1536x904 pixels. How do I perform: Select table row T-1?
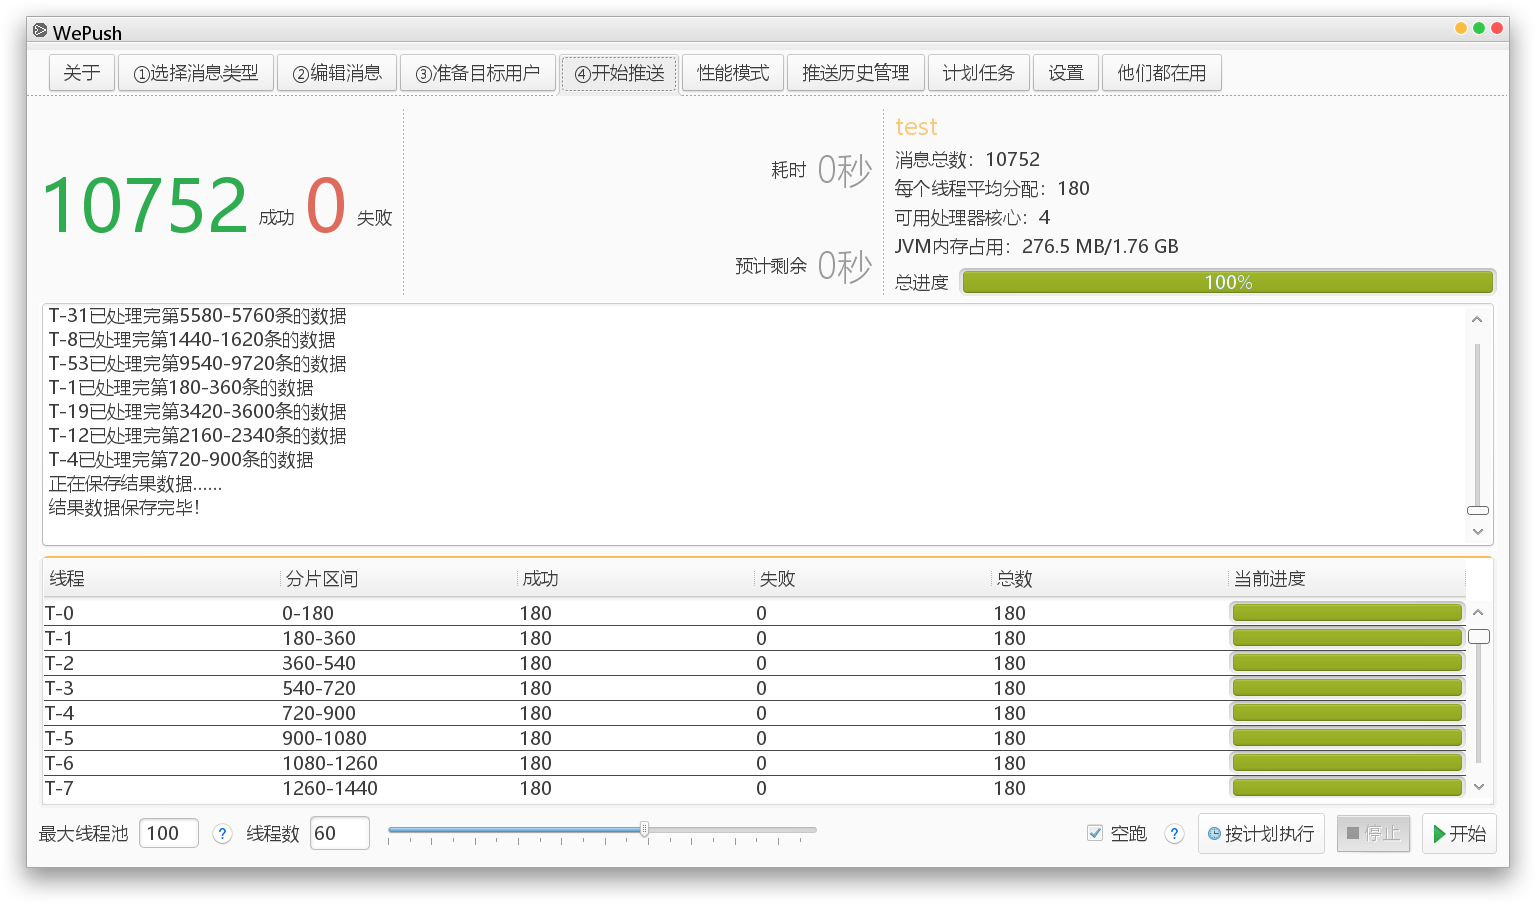coord(755,638)
